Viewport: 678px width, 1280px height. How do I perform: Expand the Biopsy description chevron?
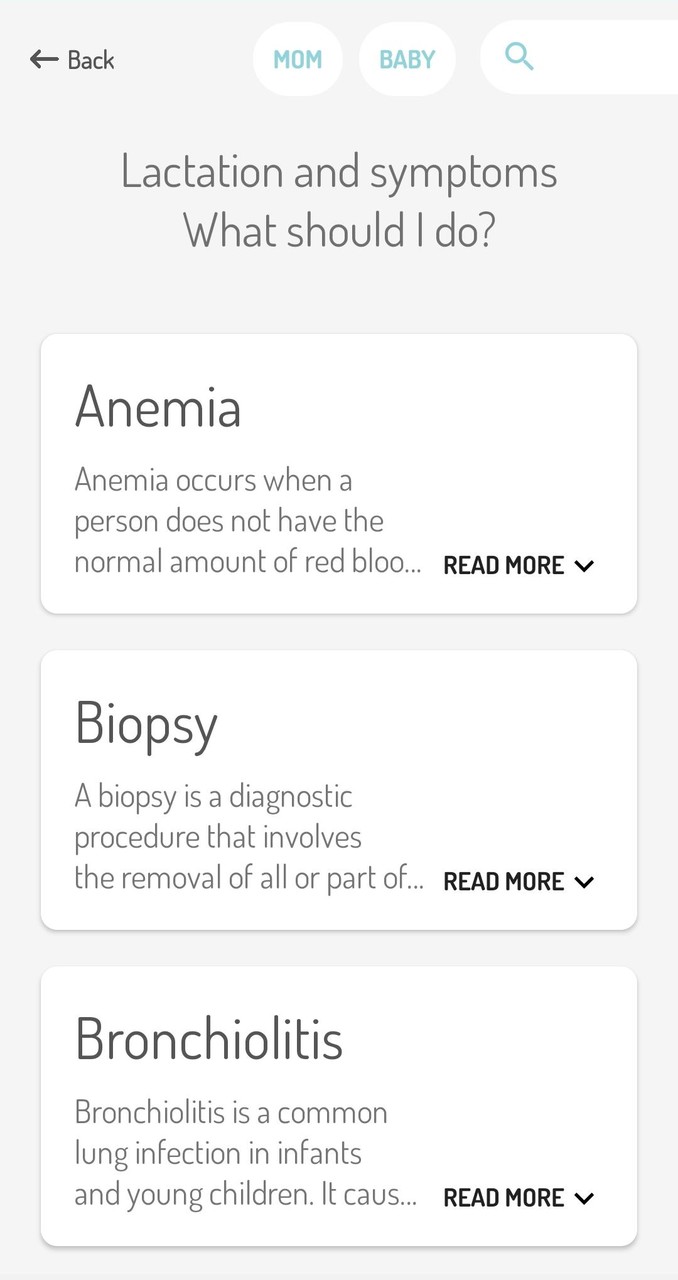583,881
